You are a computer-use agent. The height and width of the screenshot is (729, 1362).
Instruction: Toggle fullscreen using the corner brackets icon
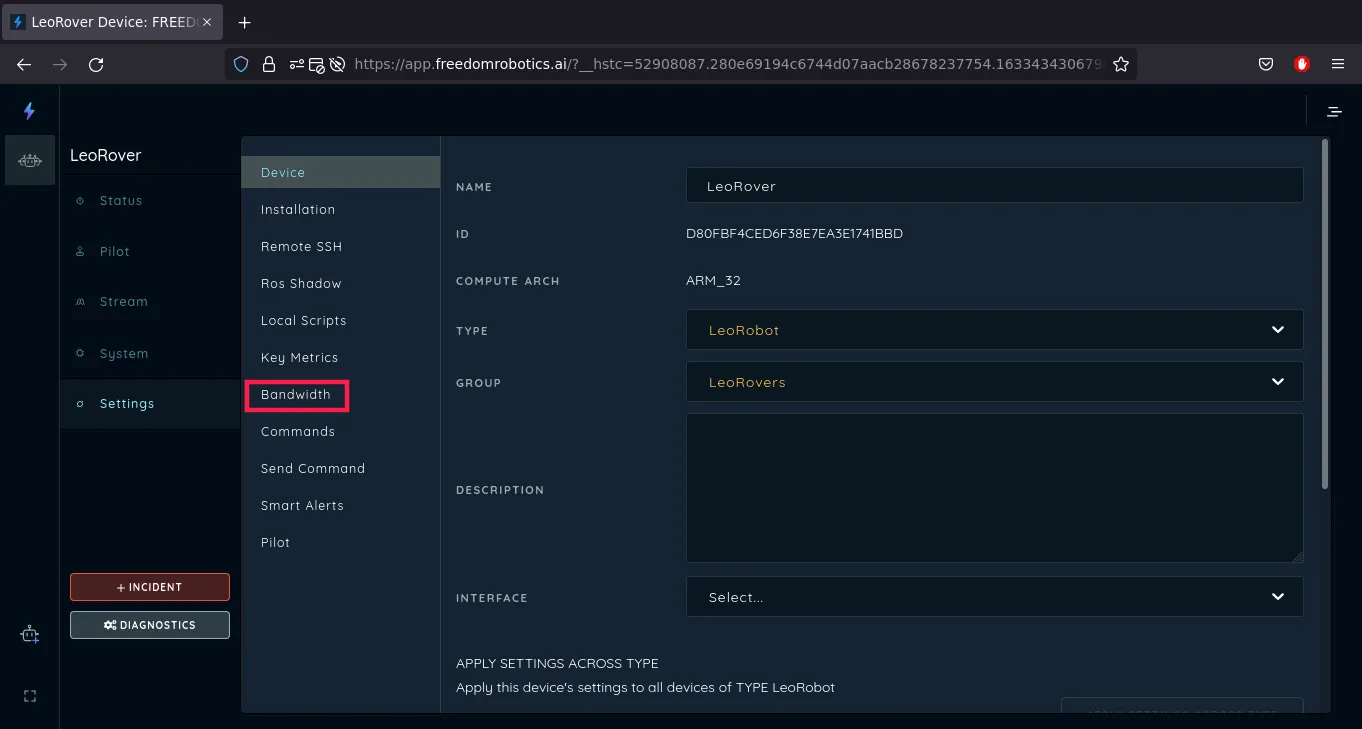[x=29, y=696]
